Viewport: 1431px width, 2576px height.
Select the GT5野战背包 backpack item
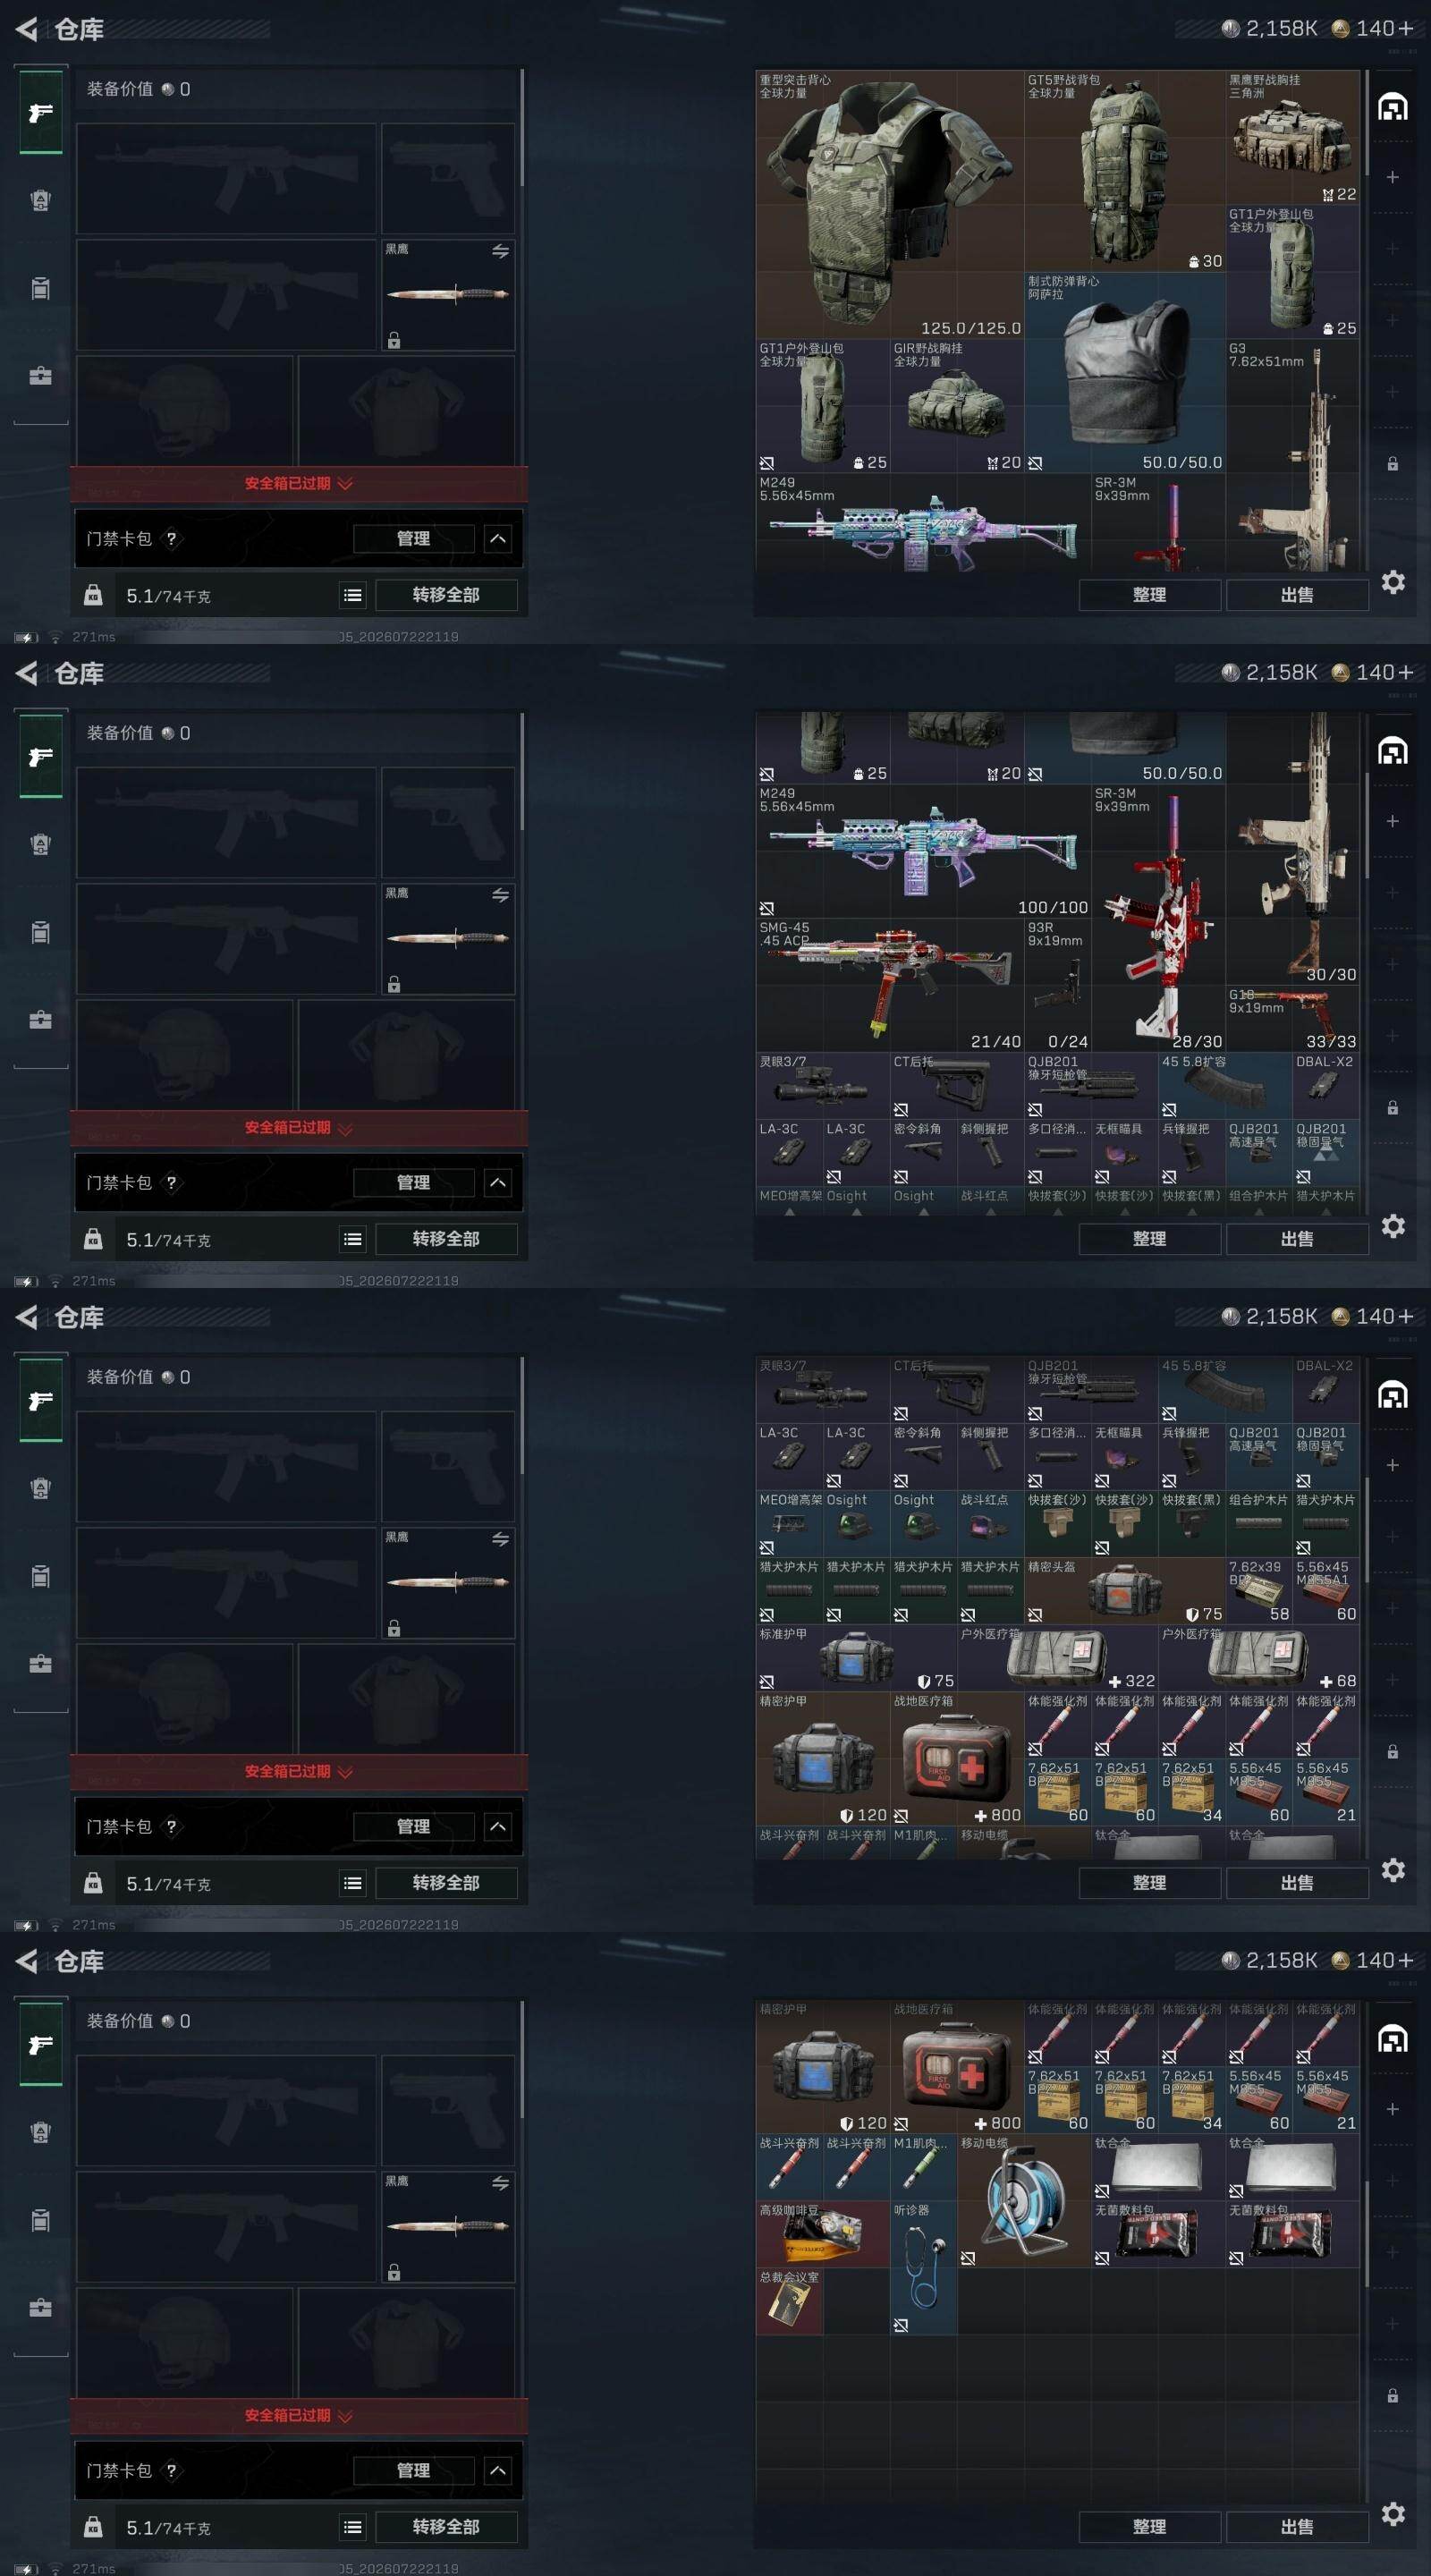coord(1124,171)
